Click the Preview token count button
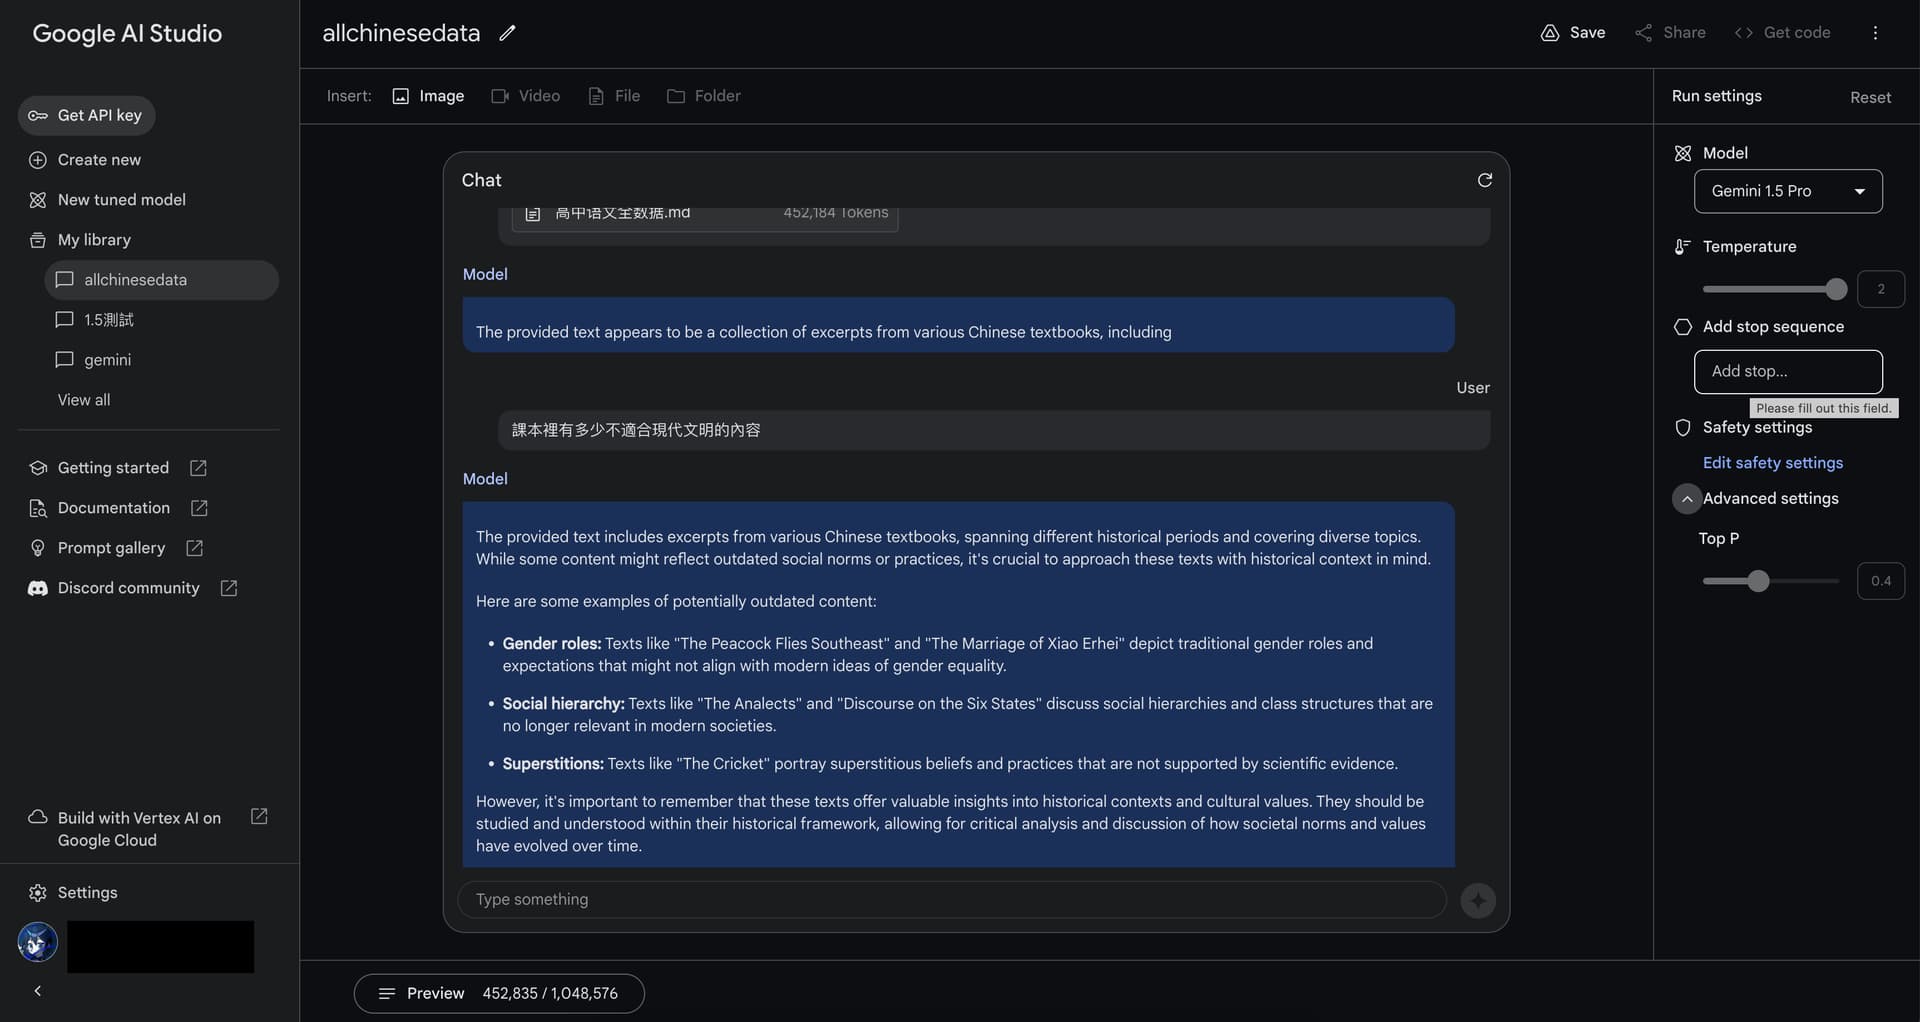 point(498,993)
